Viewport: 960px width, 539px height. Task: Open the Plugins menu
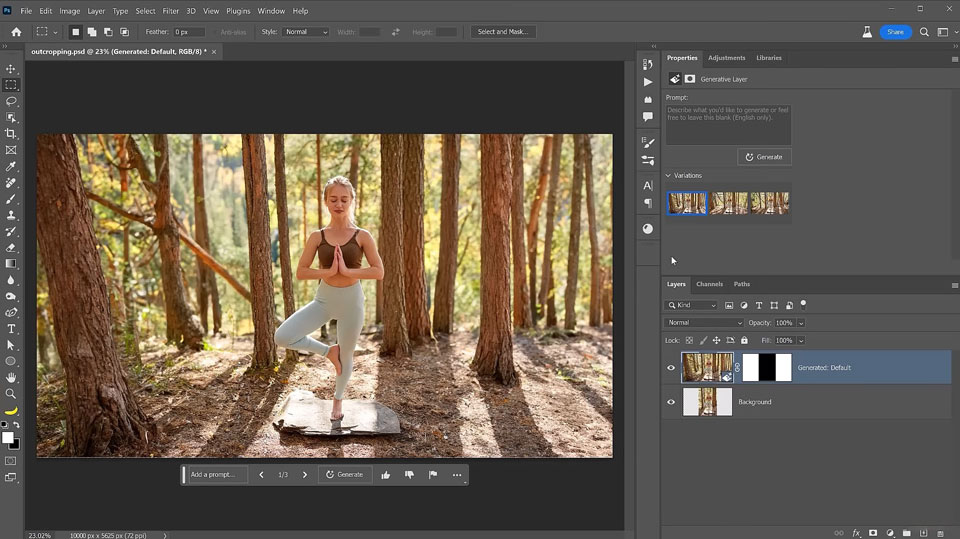coord(238,11)
